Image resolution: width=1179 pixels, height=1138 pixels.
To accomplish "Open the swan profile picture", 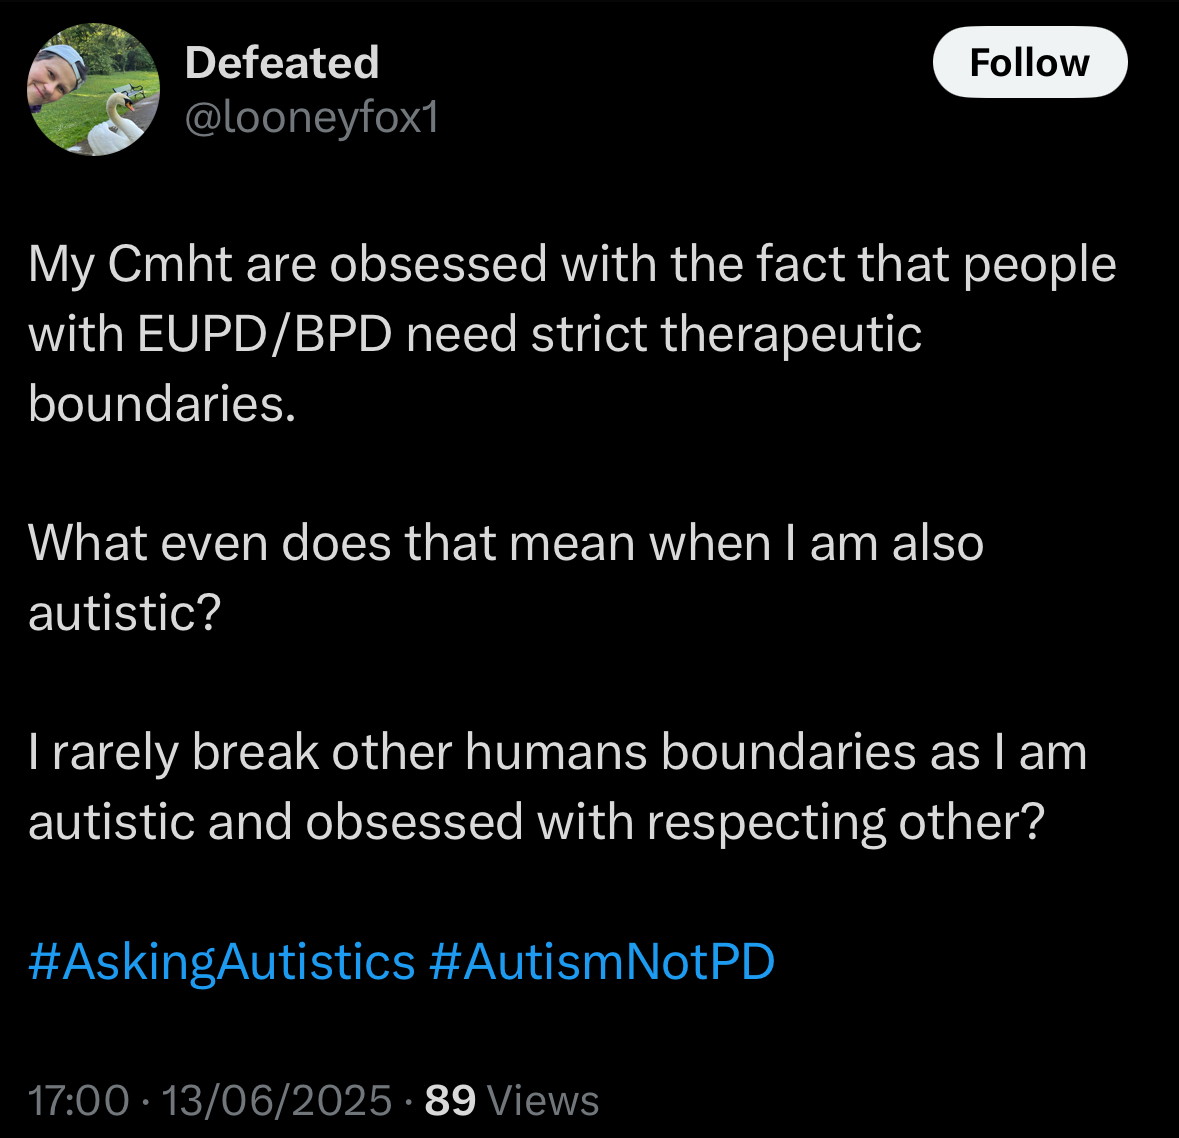I will tap(93, 90).
